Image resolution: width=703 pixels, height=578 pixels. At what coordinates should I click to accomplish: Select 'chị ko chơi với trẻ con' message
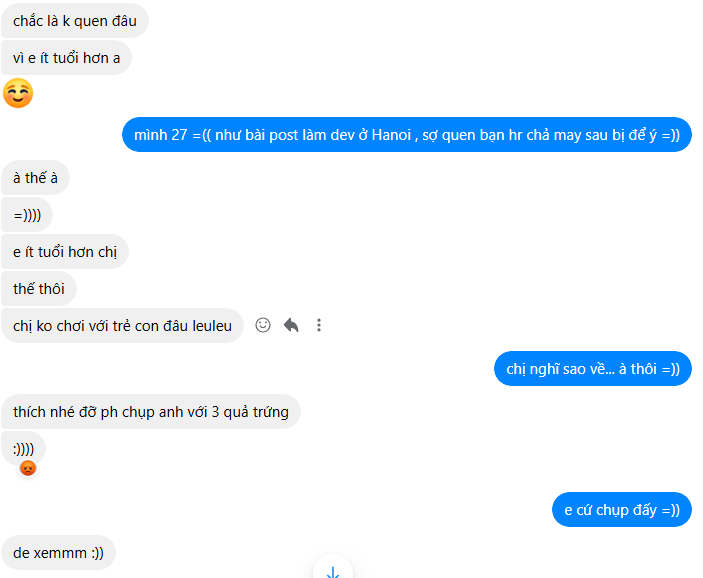tap(122, 326)
